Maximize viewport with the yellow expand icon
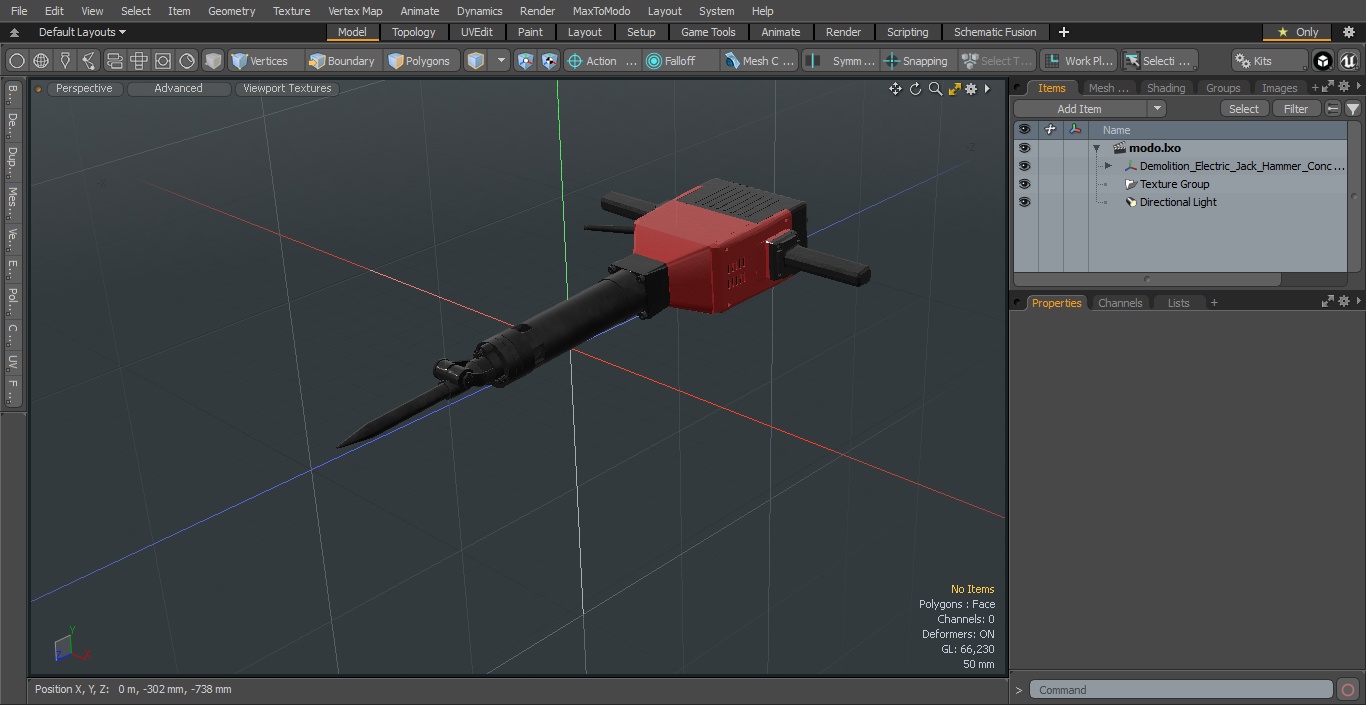 tap(954, 89)
